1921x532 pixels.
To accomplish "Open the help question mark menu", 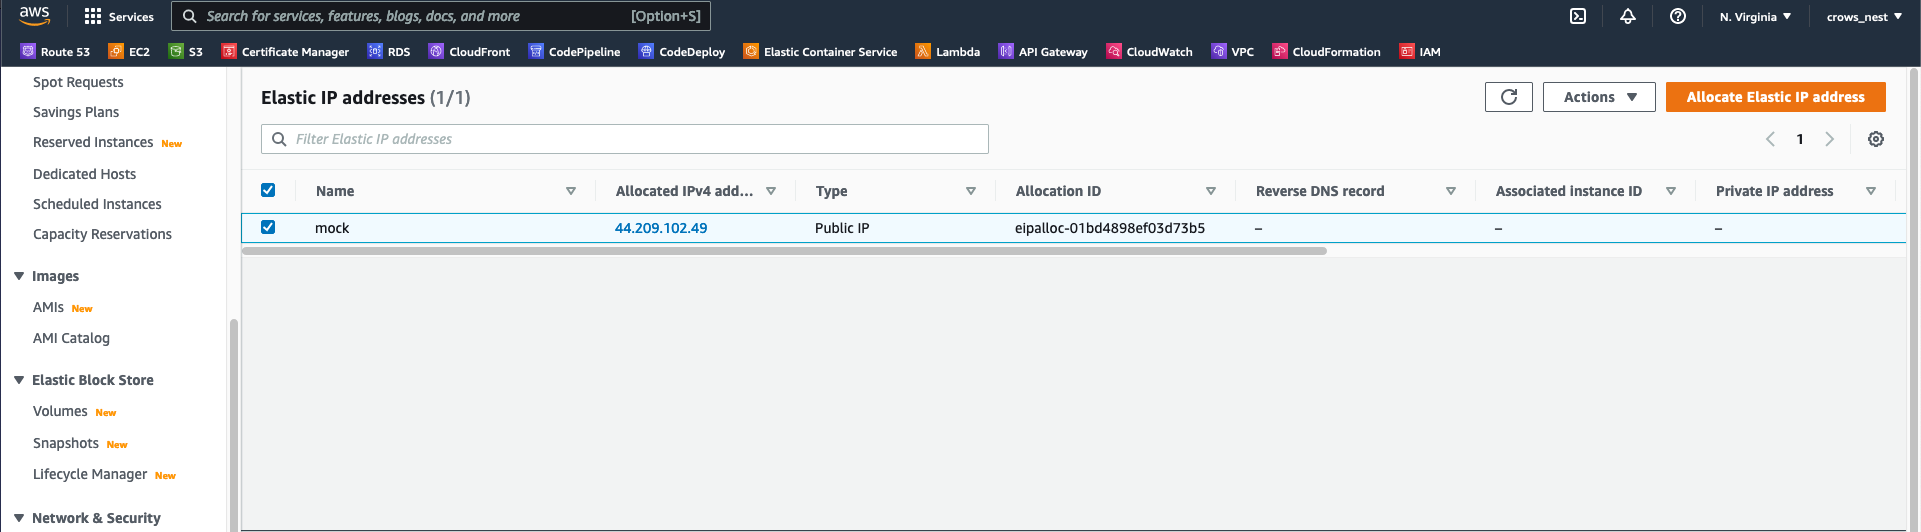I will [1678, 16].
